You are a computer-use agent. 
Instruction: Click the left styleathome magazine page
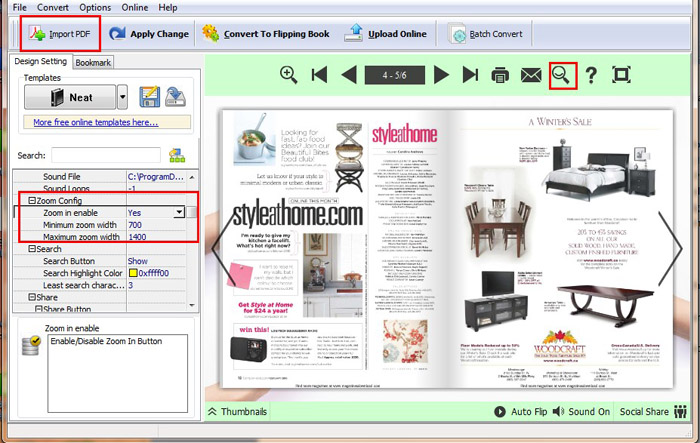[335, 249]
